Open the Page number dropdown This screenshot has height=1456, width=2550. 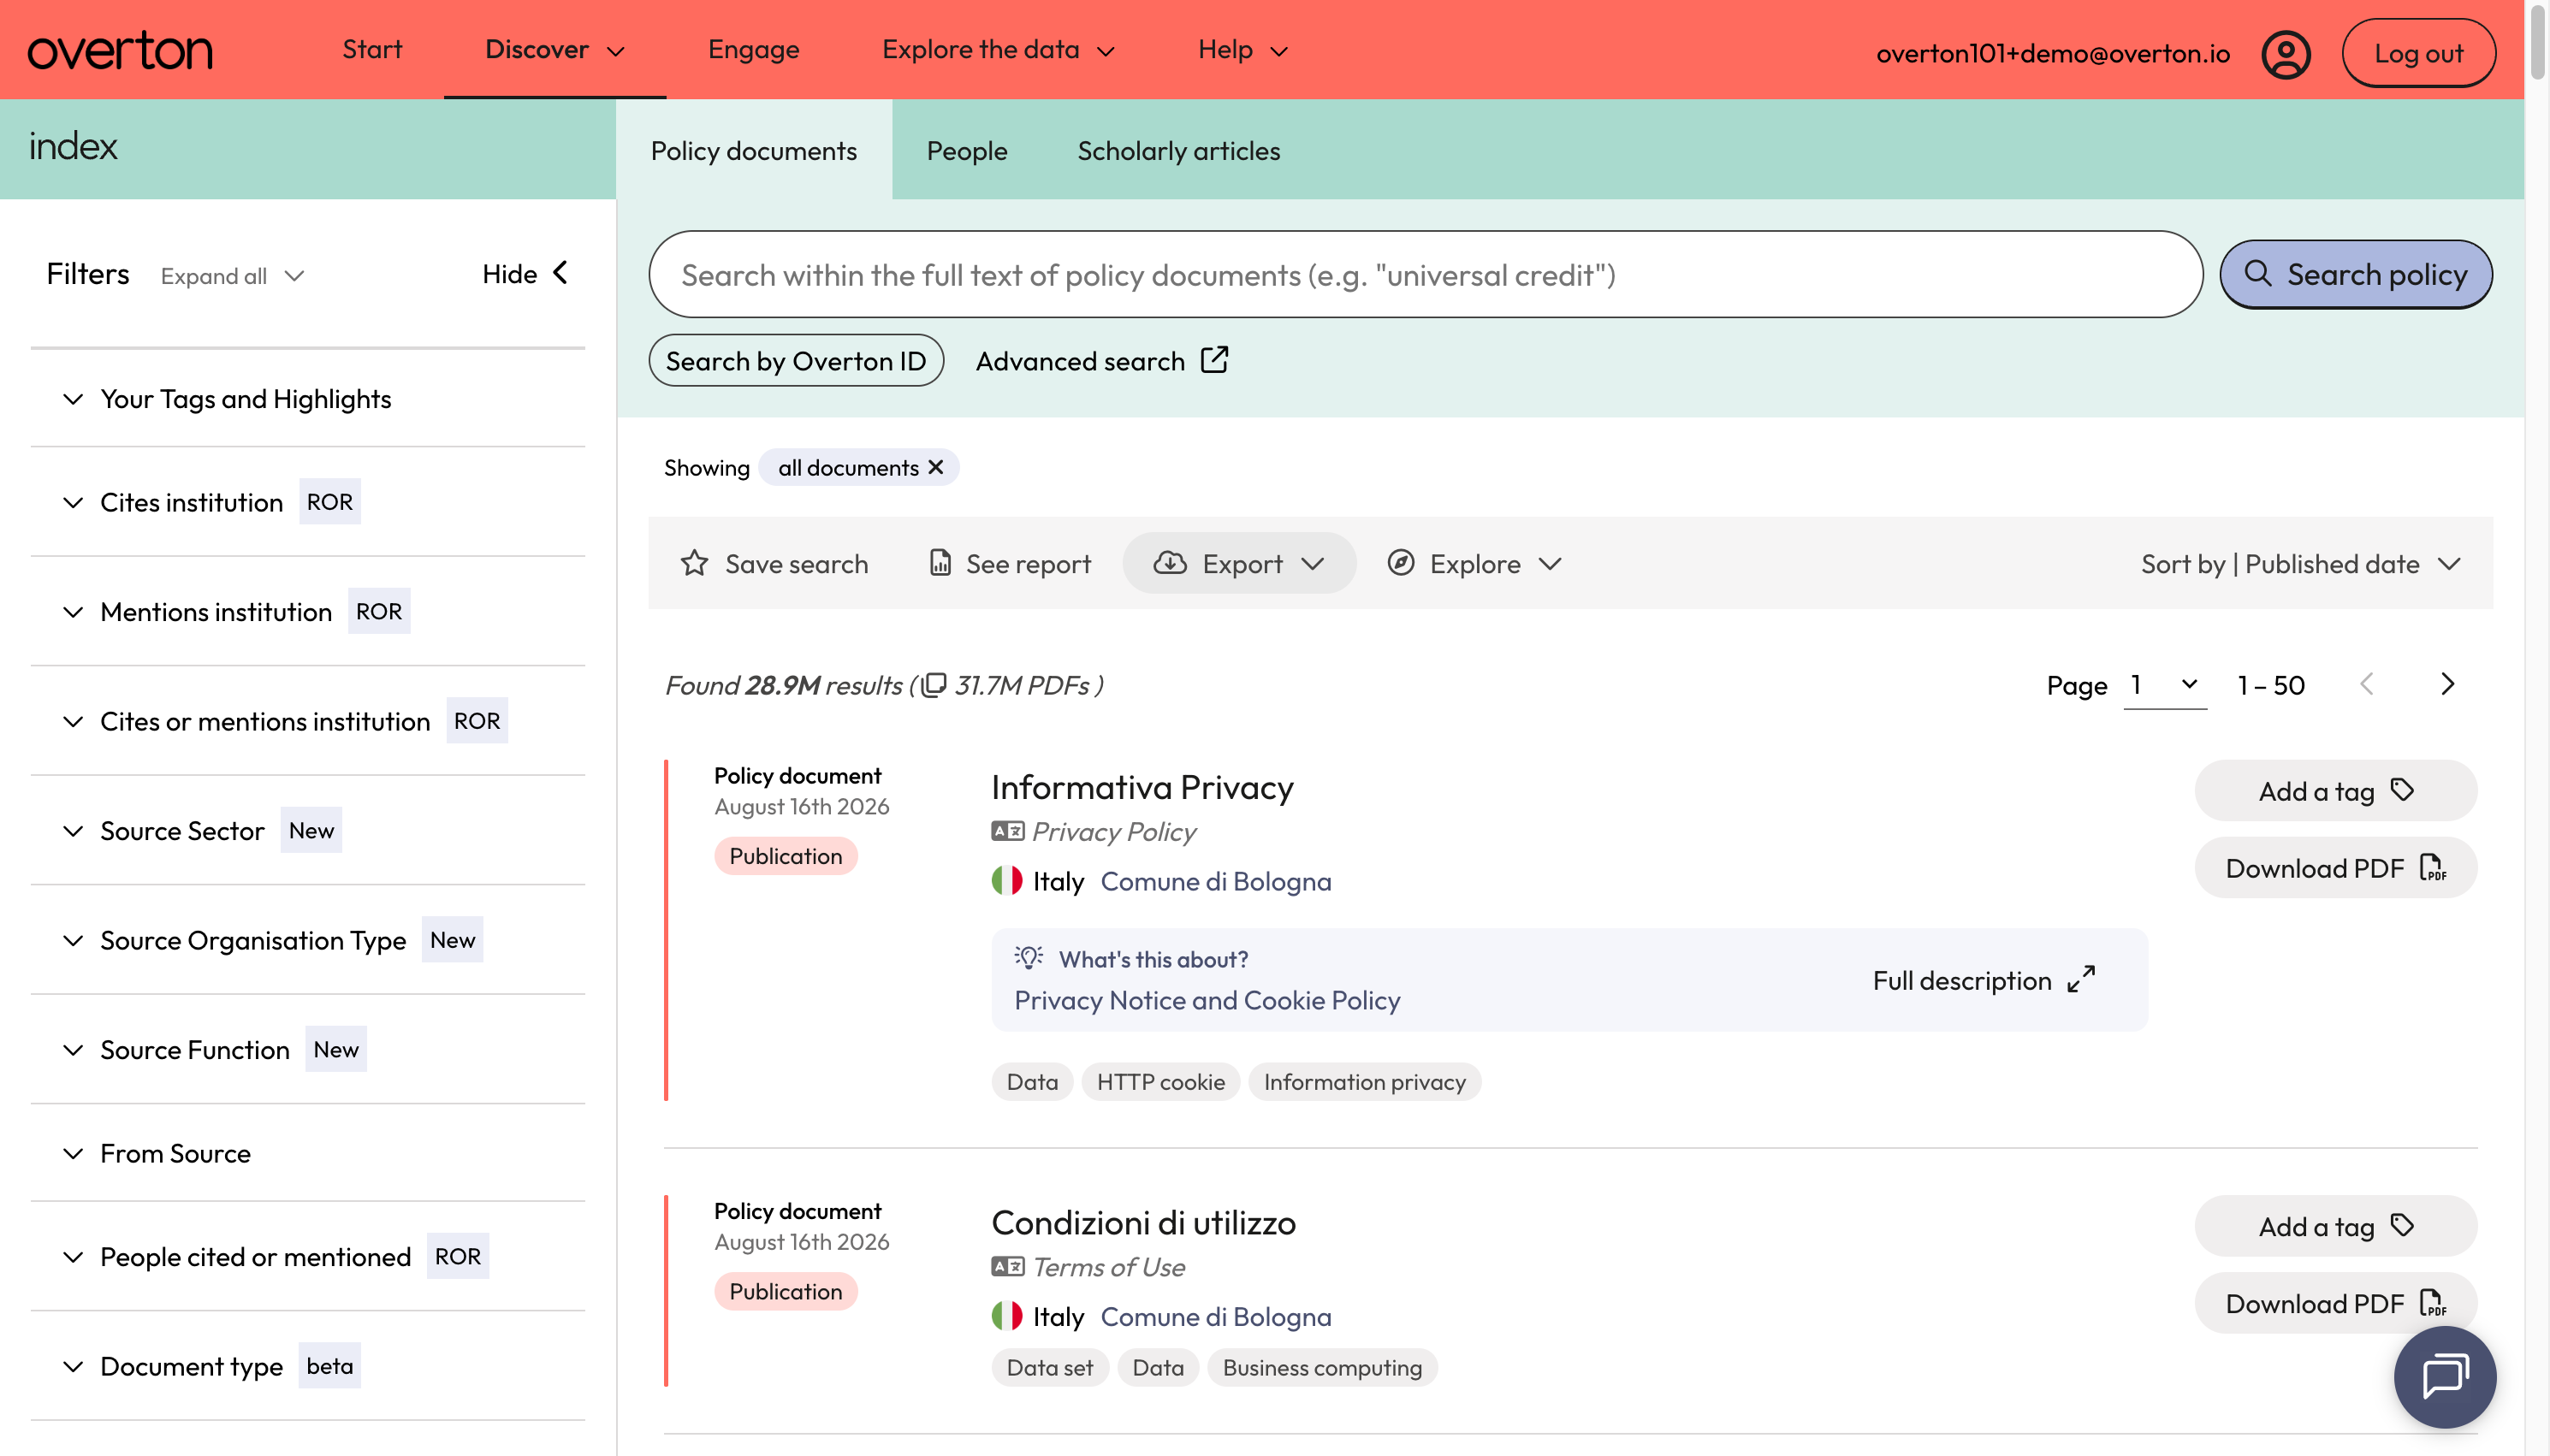tap(2164, 685)
